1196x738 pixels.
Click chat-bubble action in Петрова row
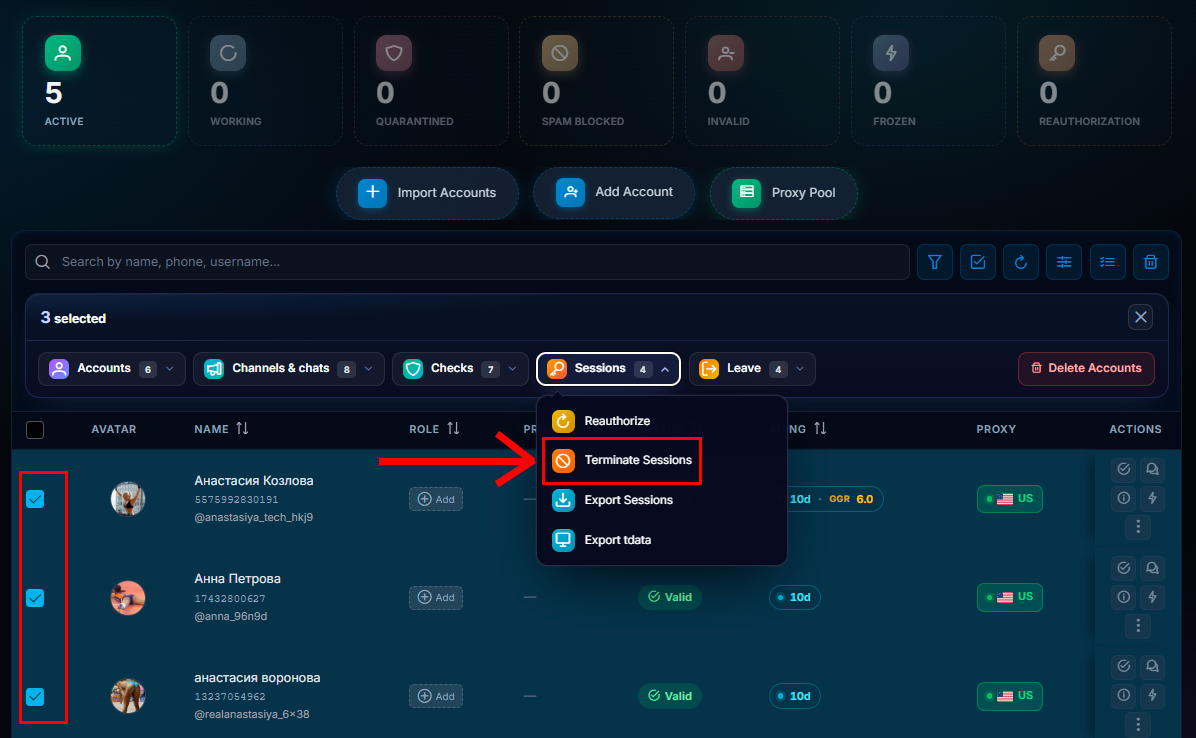click(x=1153, y=567)
